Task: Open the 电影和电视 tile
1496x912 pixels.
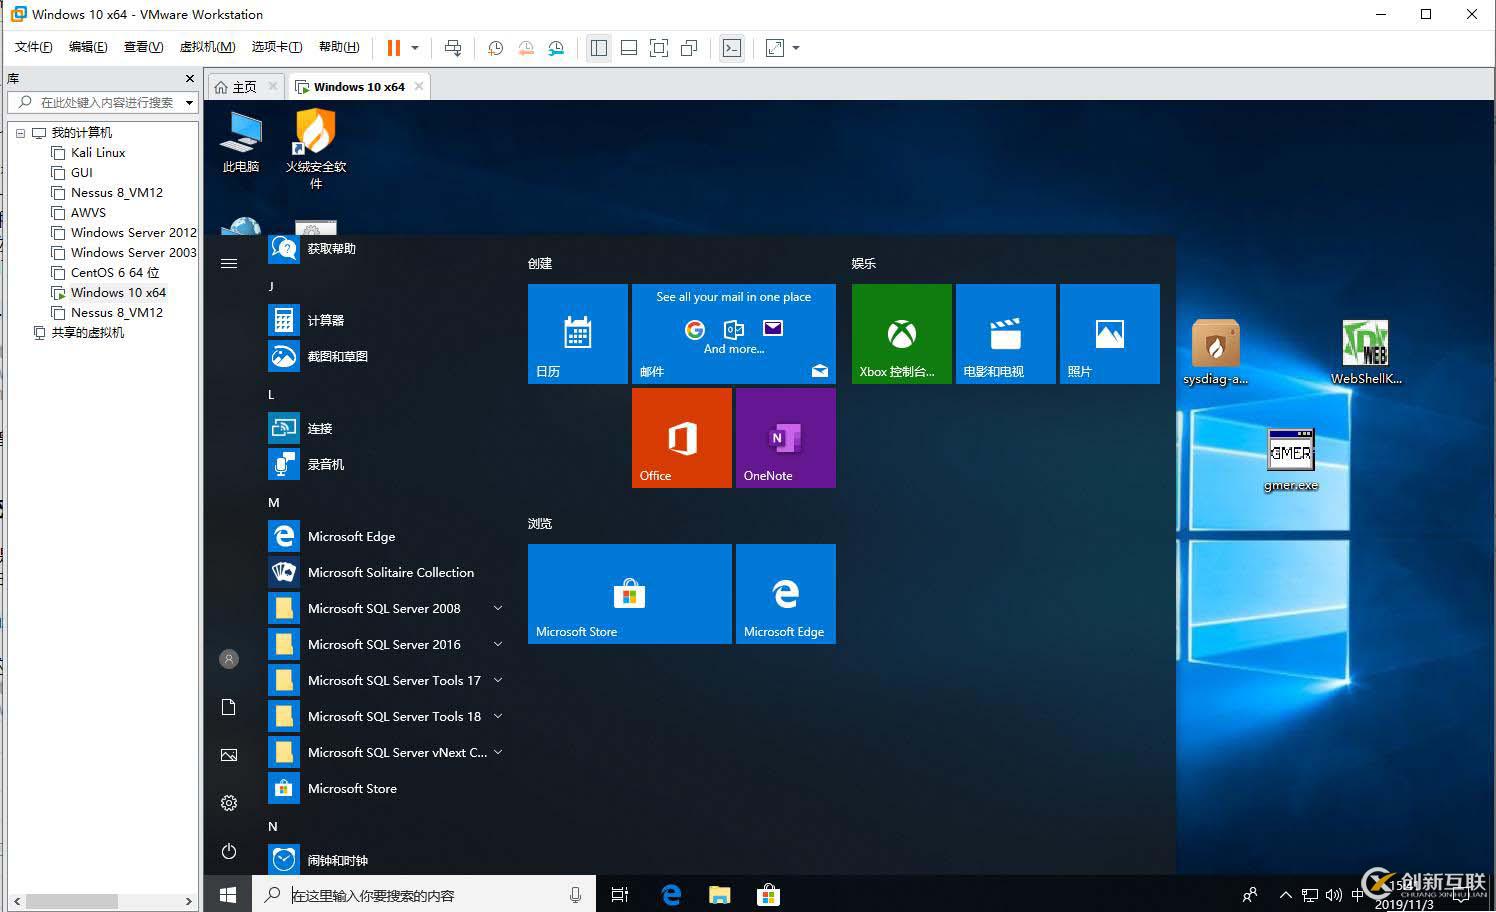Action: coord(1006,334)
